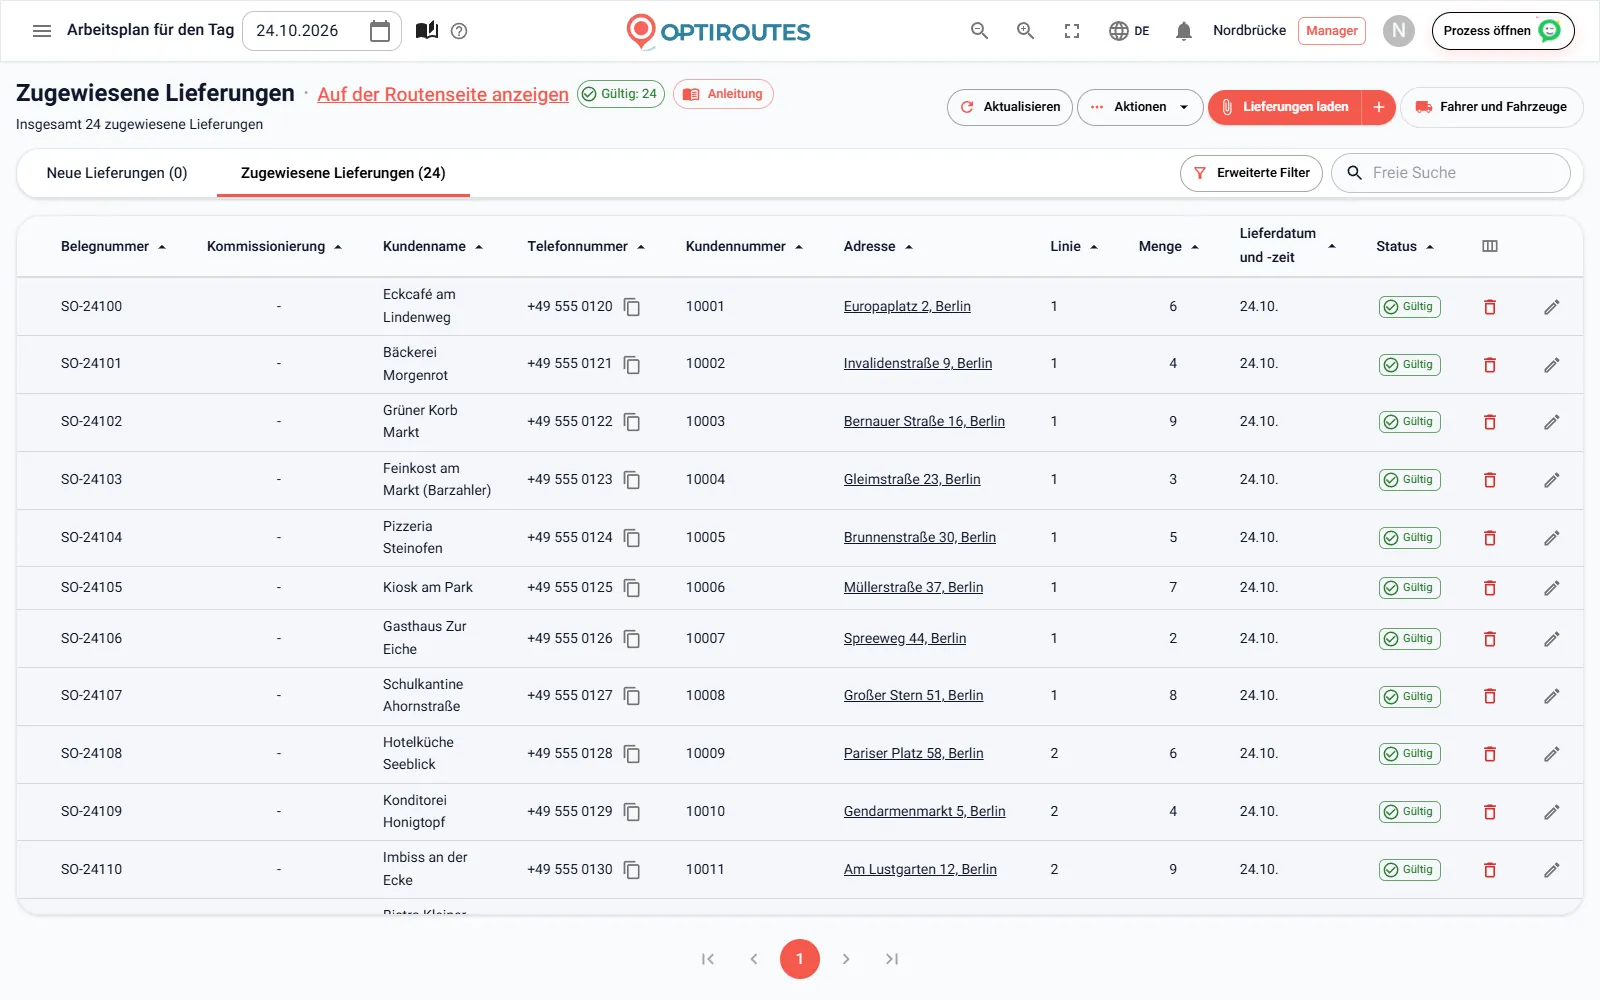Edit delivery SO-24104
1600x1000 pixels.
pos(1552,538)
